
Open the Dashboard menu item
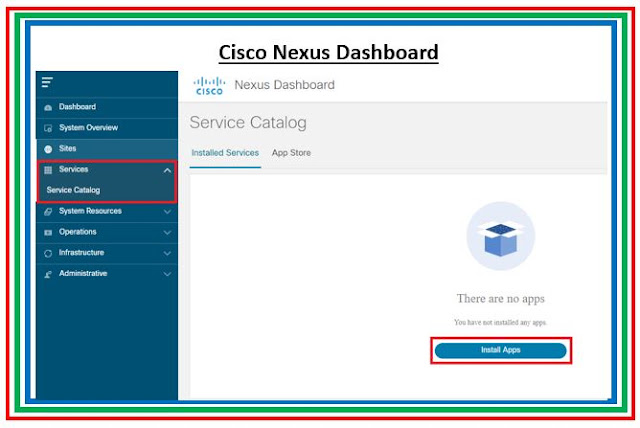click(107, 107)
